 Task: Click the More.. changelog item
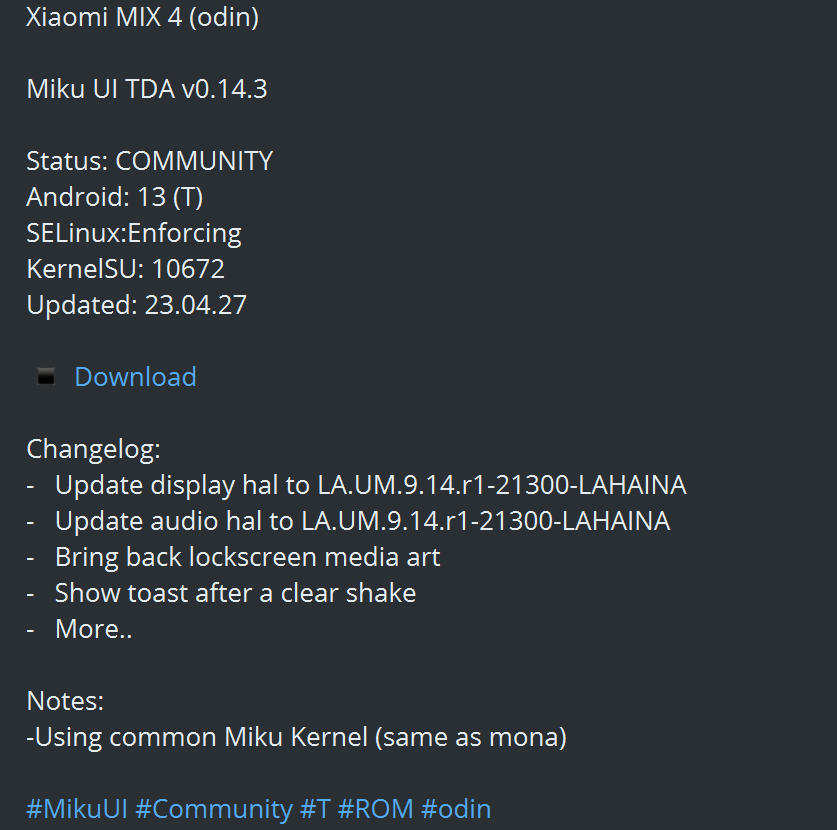[93, 629]
